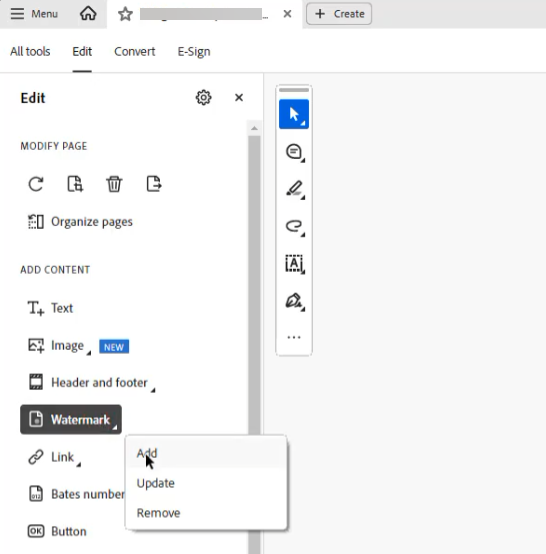Select the Button form tool

coord(57,531)
